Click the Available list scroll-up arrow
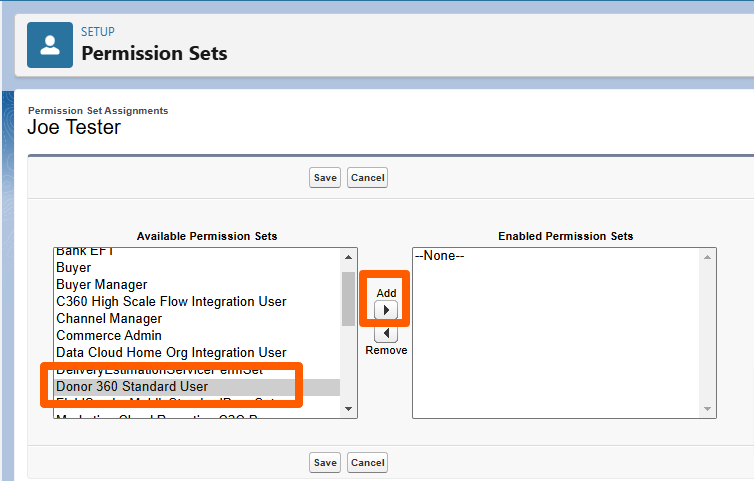The width and height of the screenshot is (754, 481). pos(349,257)
